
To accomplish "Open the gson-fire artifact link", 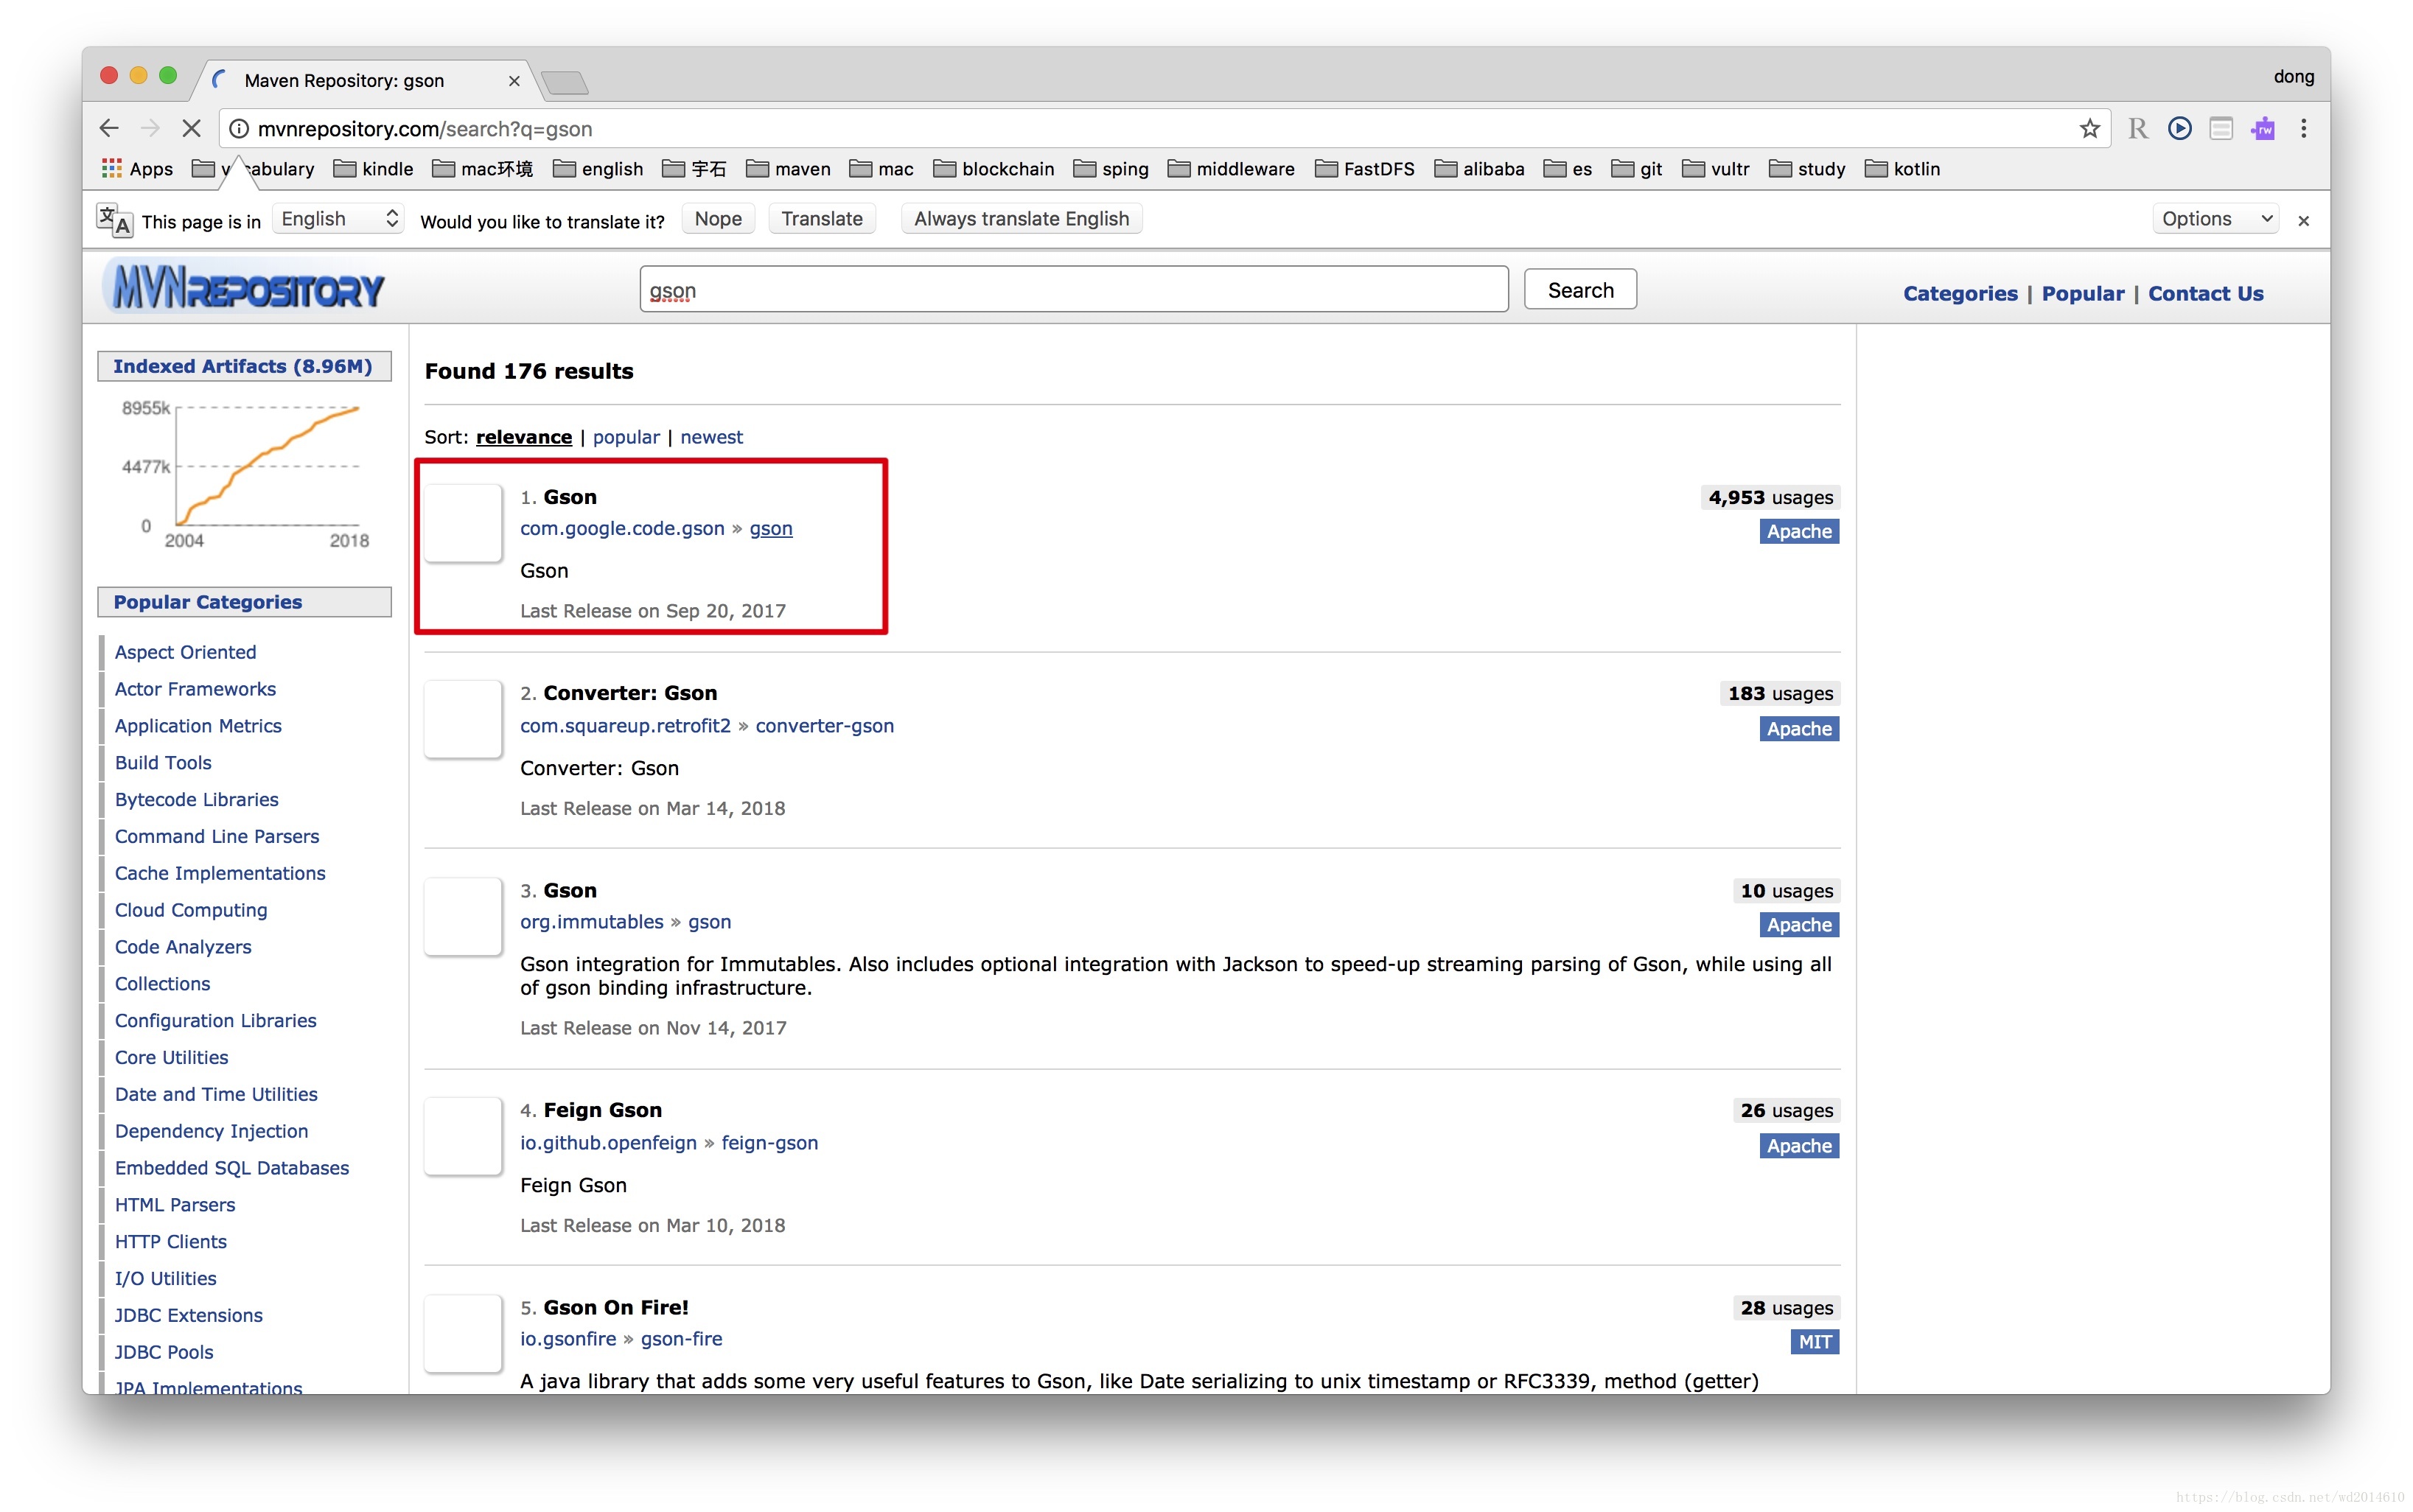I will click(x=682, y=1339).
